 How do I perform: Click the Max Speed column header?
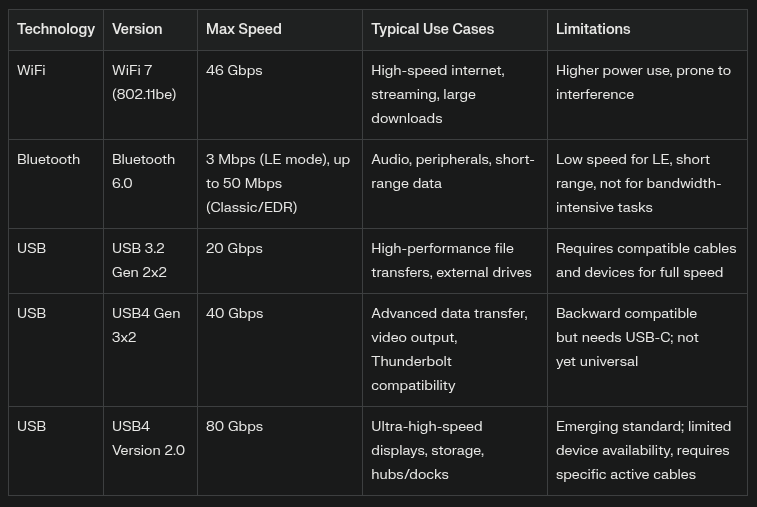click(244, 29)
